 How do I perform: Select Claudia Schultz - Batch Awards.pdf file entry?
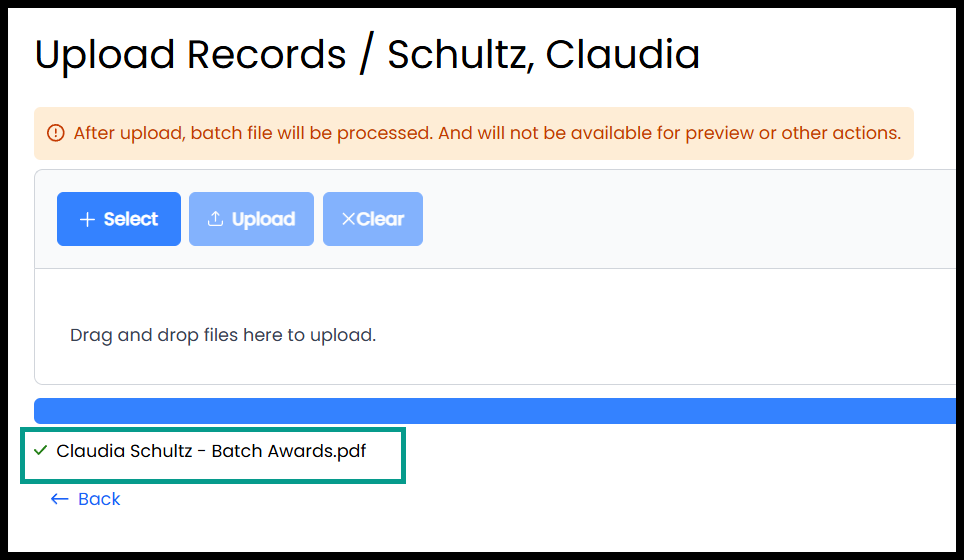211,451
